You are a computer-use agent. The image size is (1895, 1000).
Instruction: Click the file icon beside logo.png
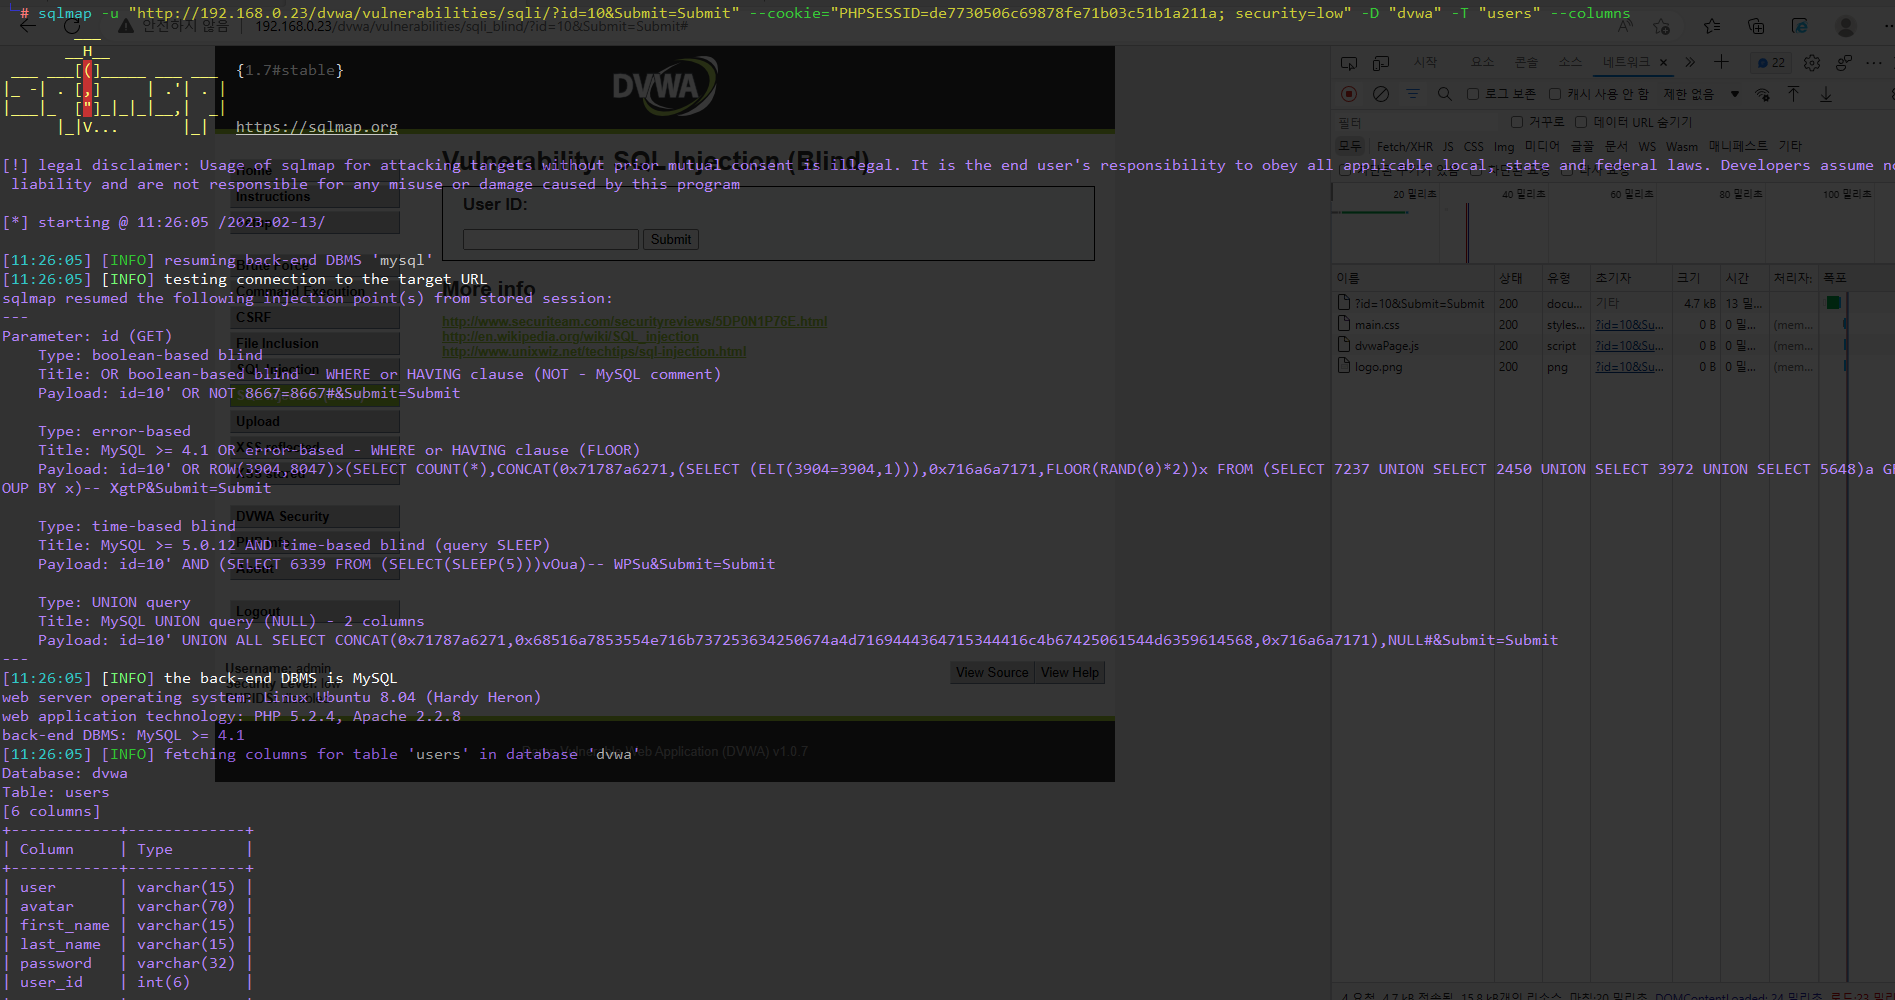pos(1344,366)
